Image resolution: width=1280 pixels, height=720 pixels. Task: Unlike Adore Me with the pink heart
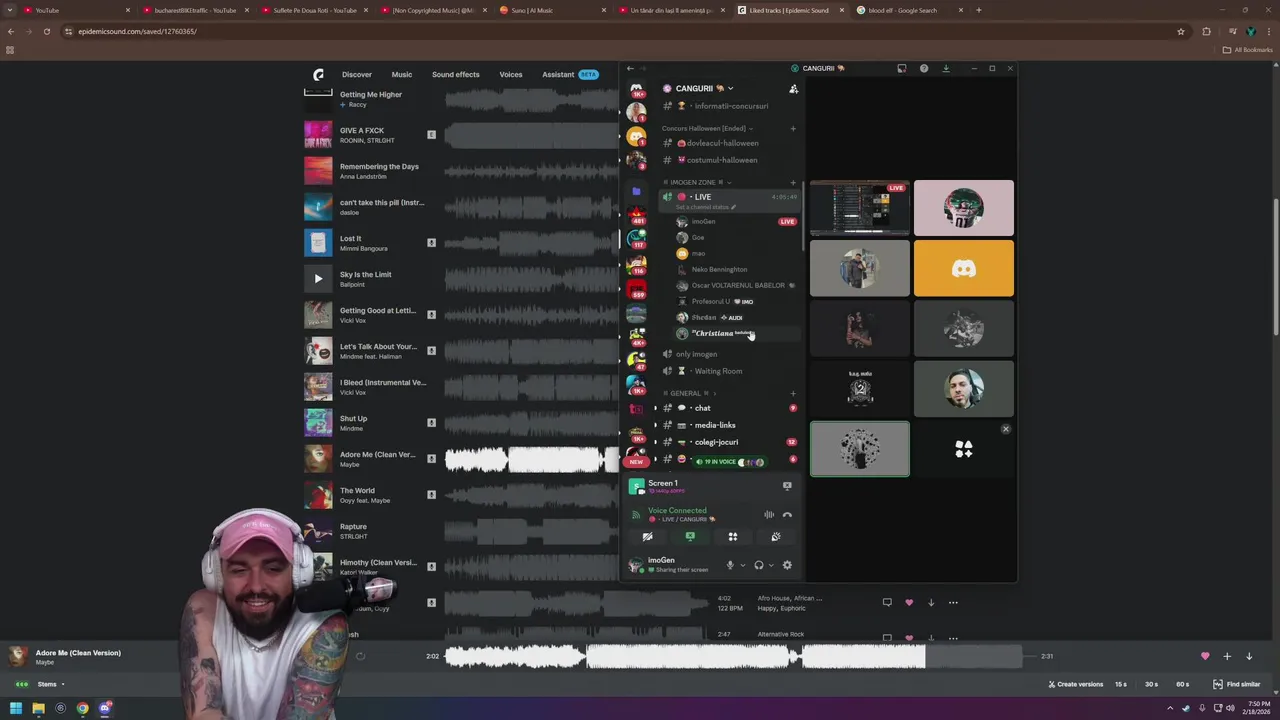[1205, 656]
